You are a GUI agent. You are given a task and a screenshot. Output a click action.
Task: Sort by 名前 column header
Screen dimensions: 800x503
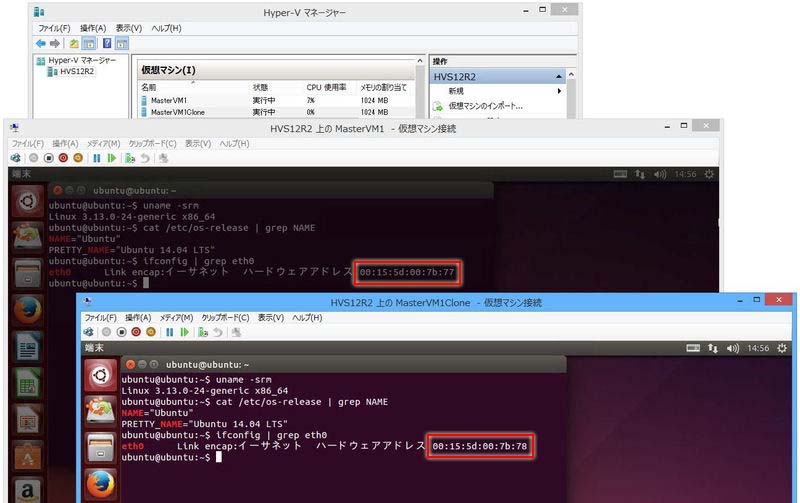(x=149, y=87)
